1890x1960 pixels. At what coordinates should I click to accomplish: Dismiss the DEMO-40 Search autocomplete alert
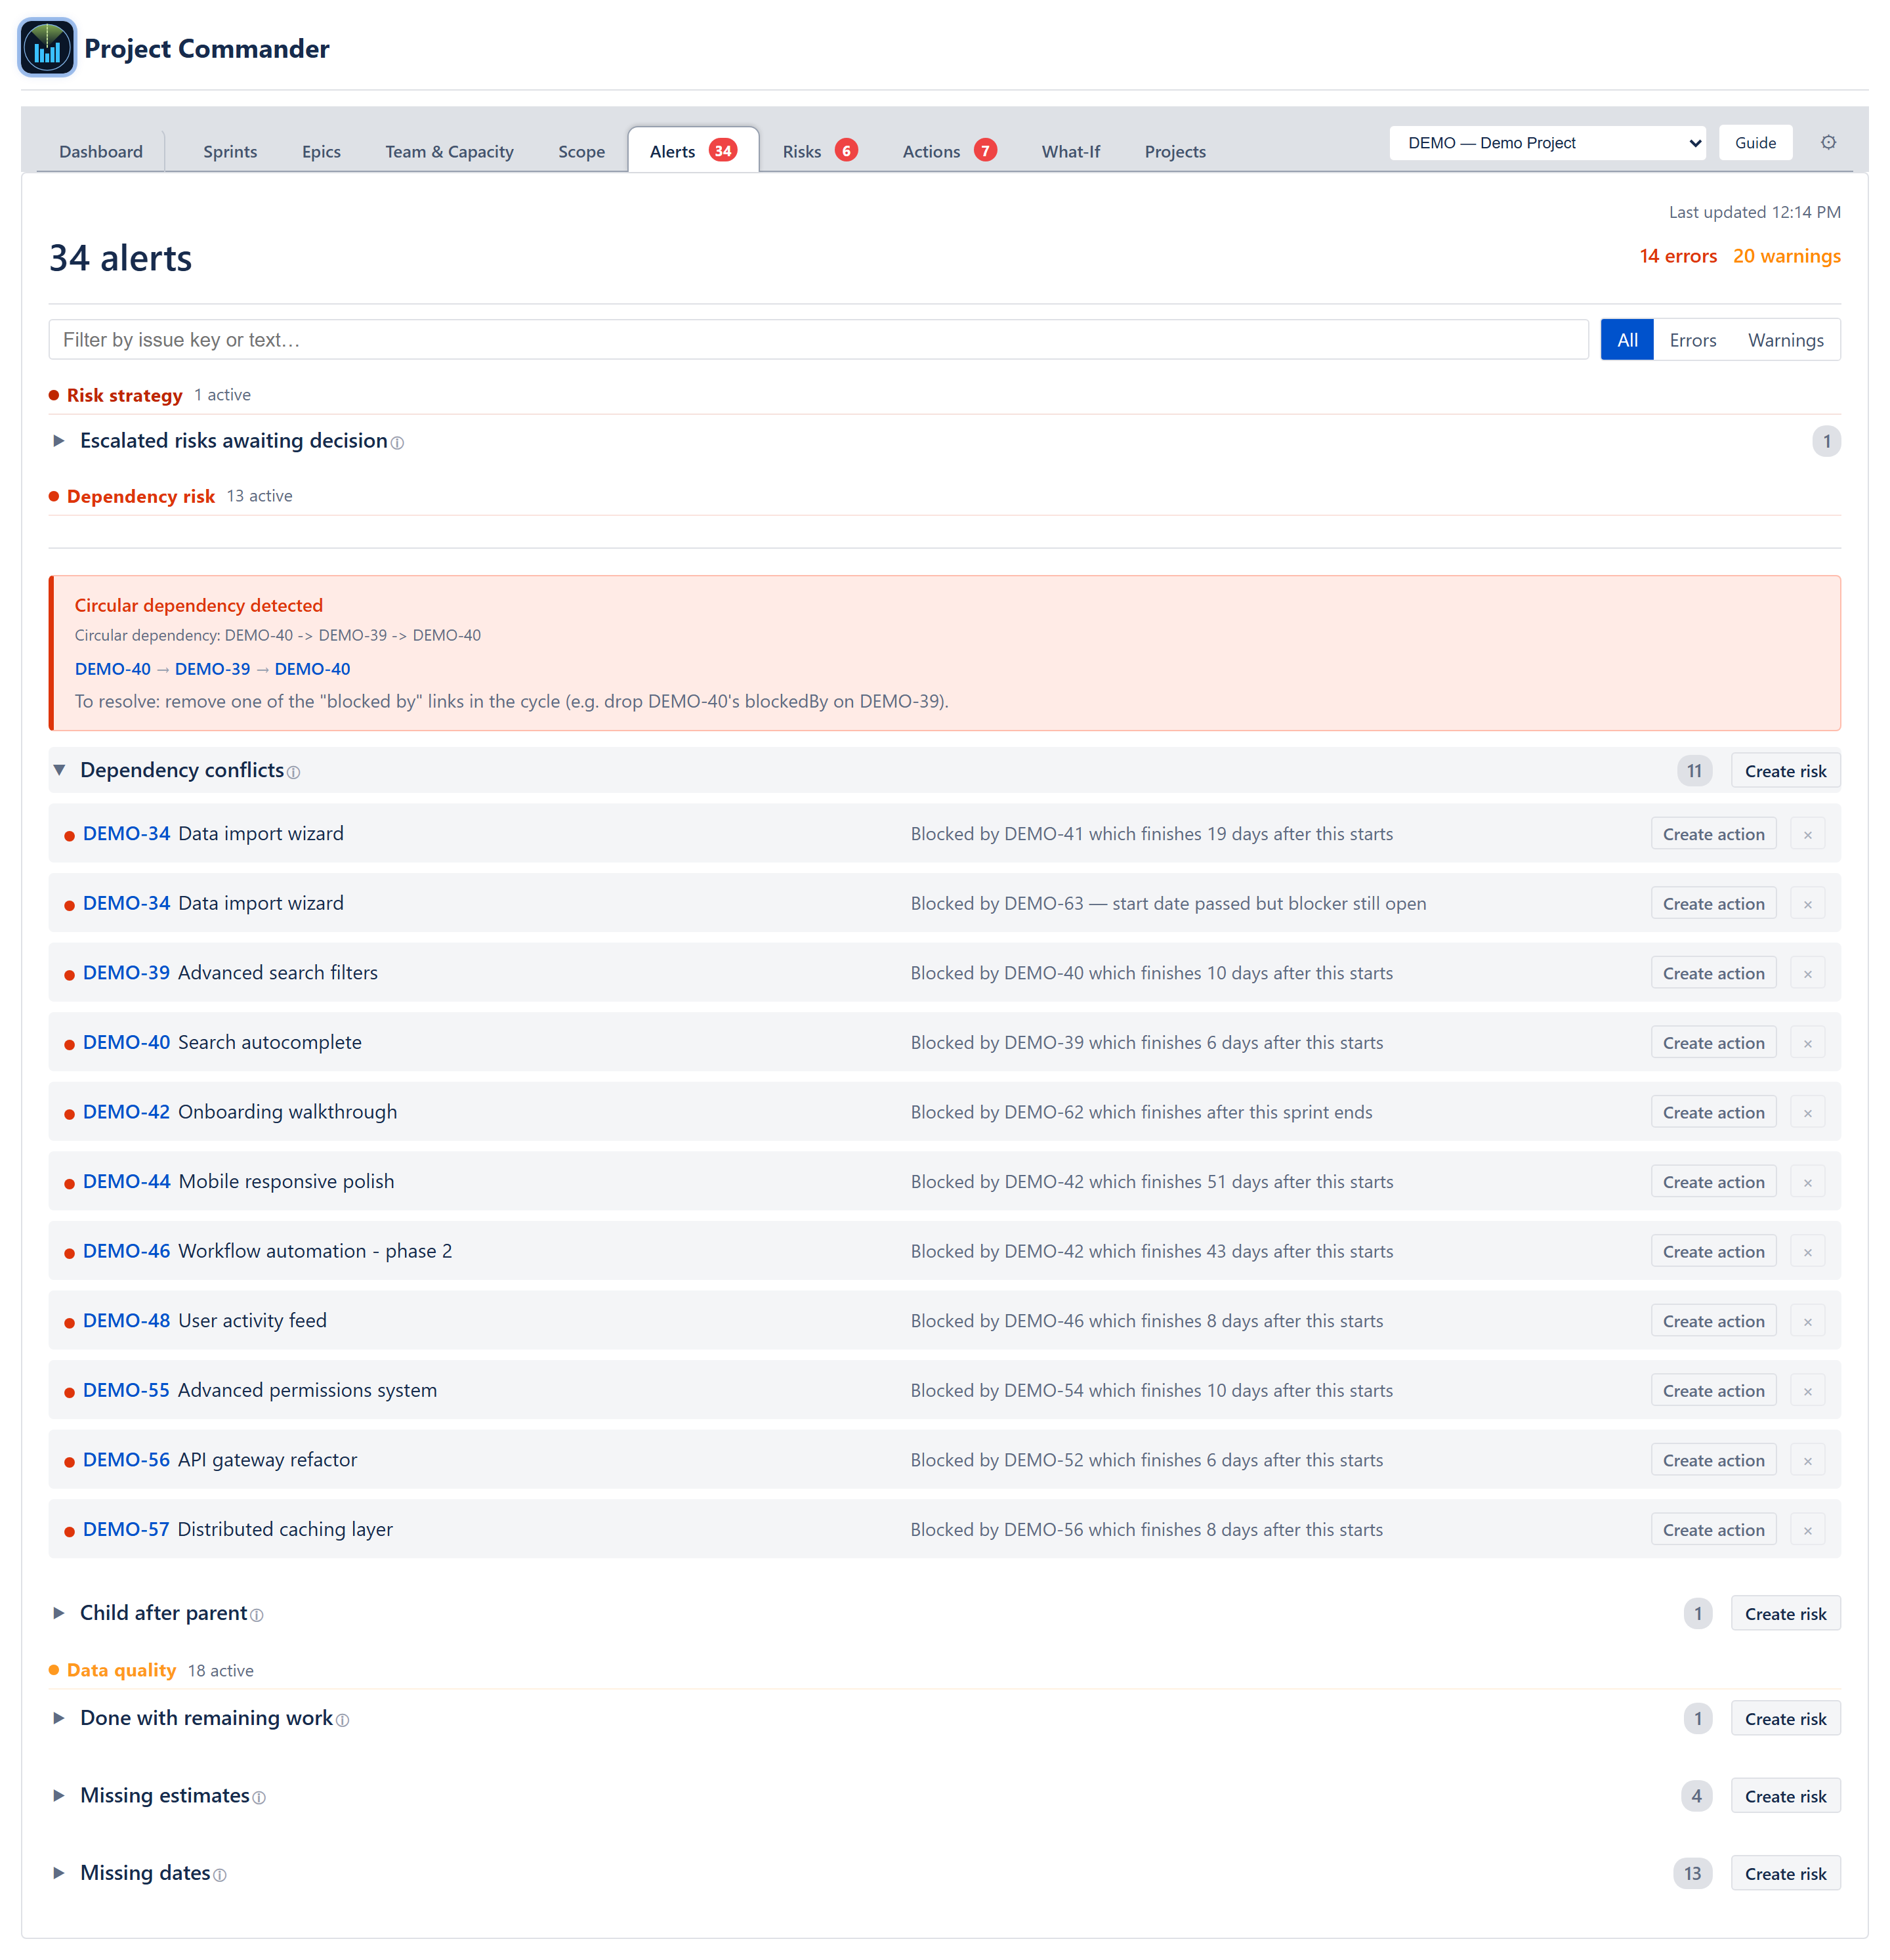pos(1808,1043)
